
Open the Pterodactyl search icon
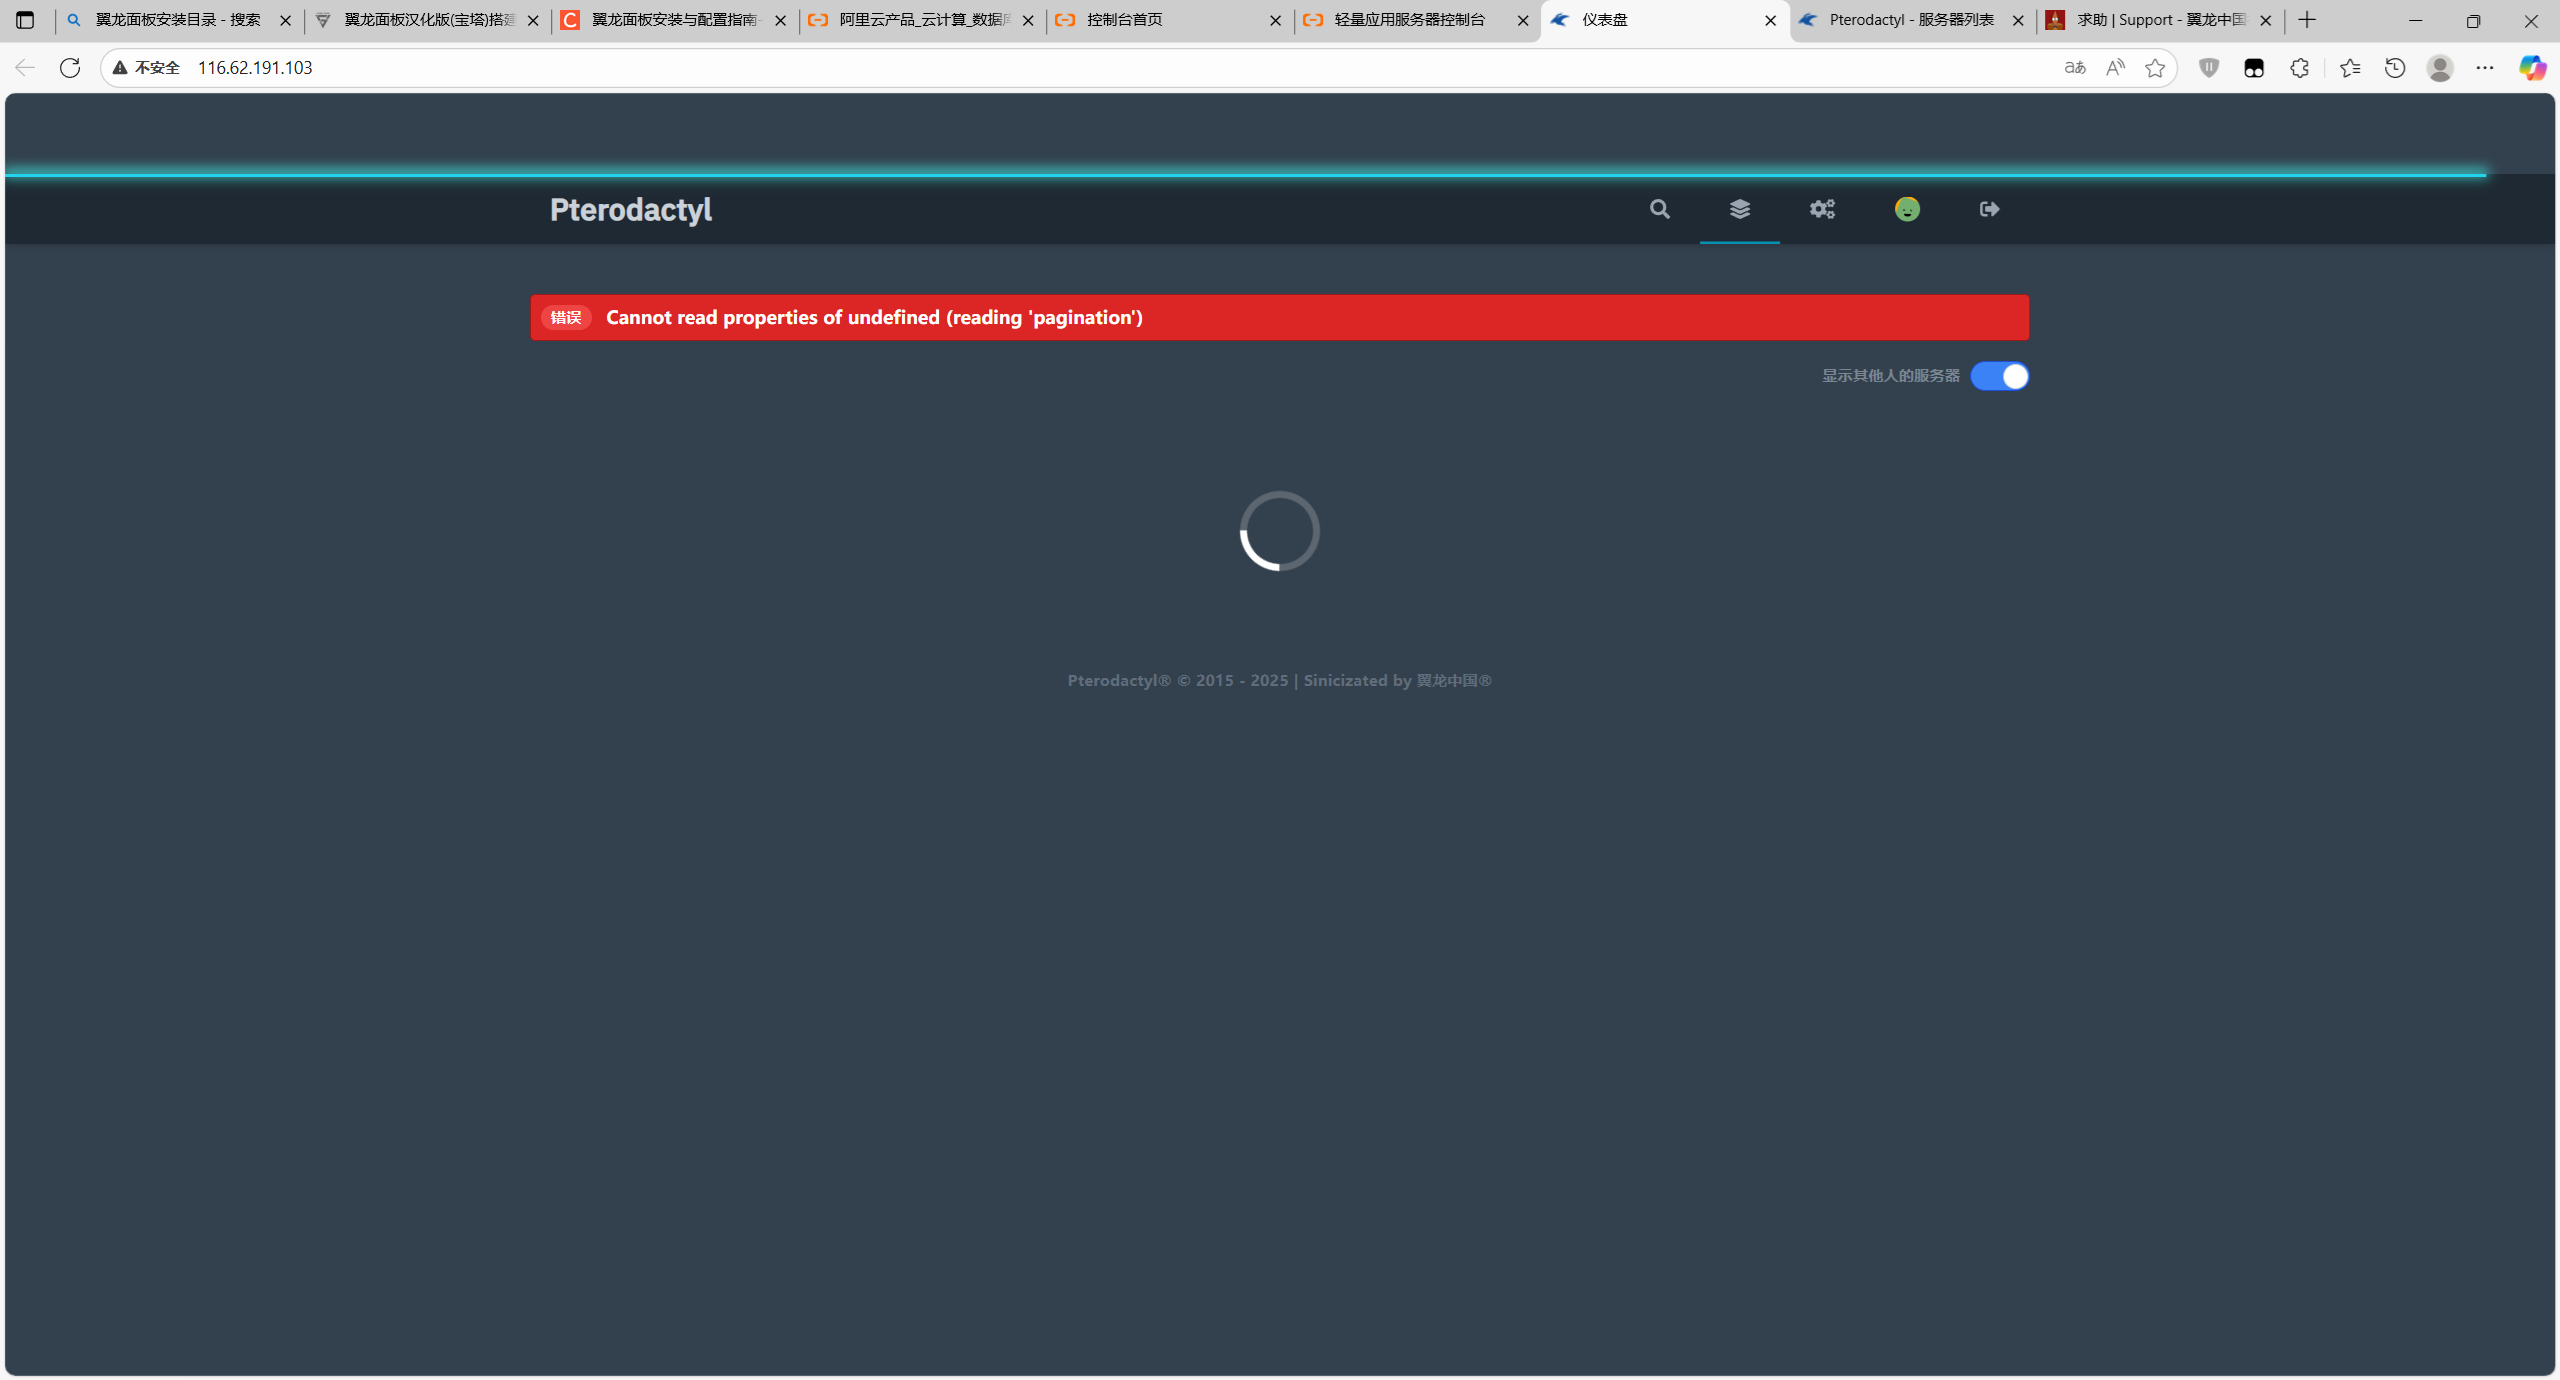(x=1659, y=209)
